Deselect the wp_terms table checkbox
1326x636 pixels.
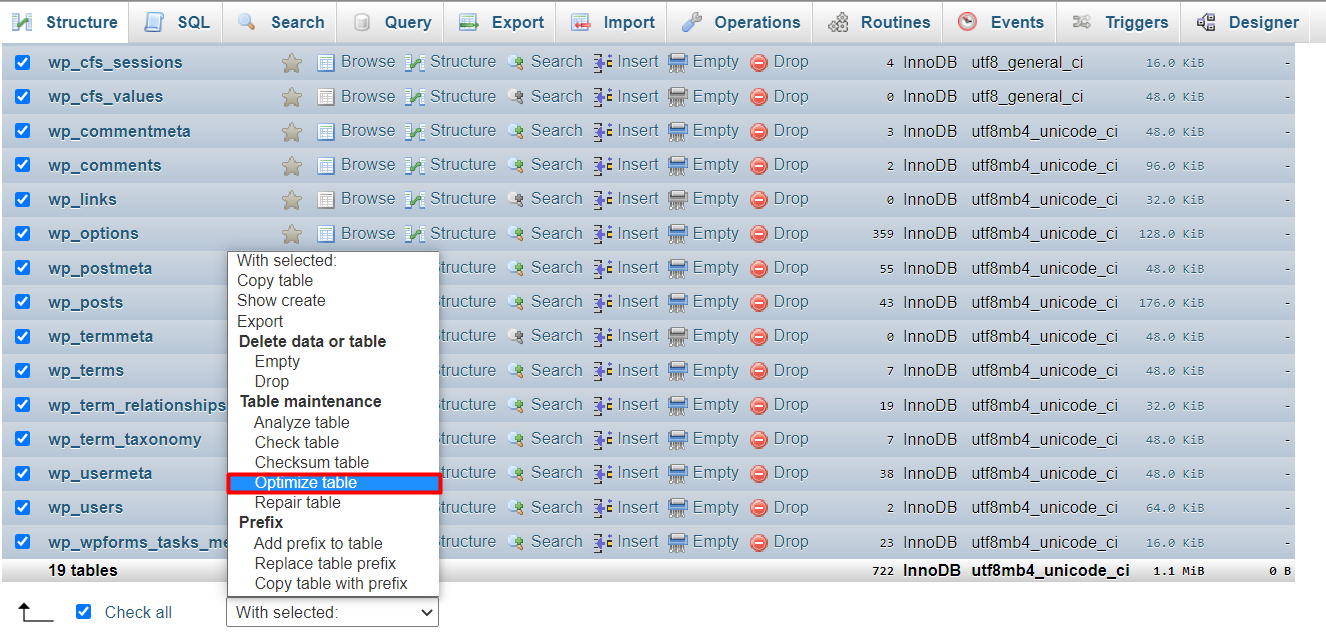coord(22,369)
